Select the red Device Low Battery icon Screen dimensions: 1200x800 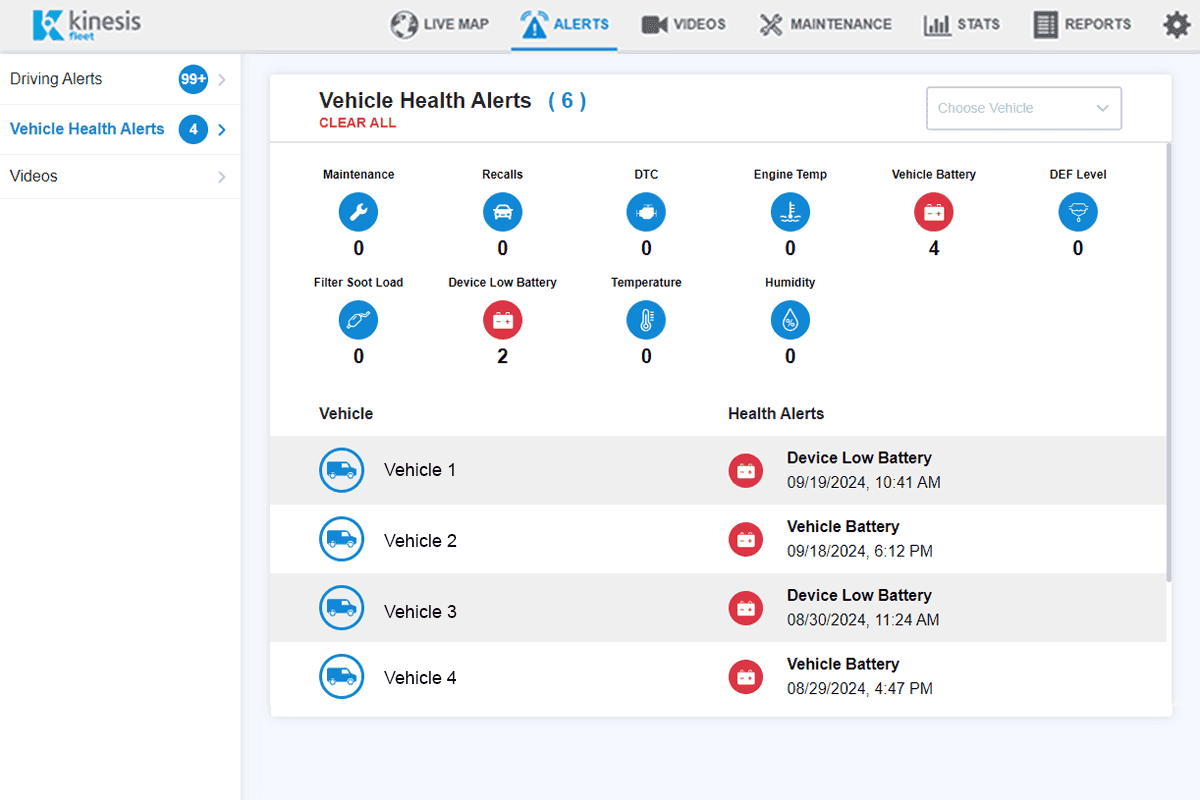pos(502,320)
